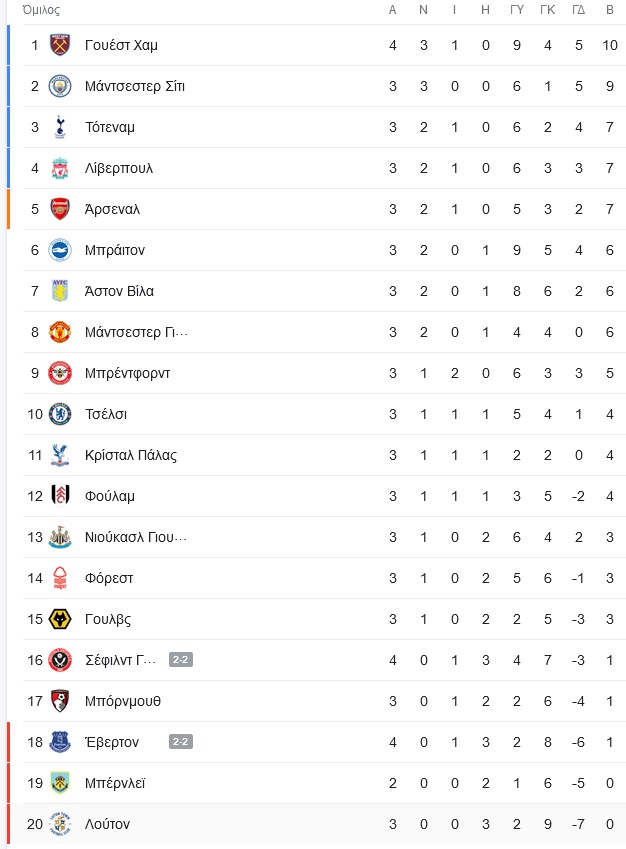Click the Brighton seagull logo
This screenshot has height=849, width=626.
pyautogui.click(x=60, y=250)
